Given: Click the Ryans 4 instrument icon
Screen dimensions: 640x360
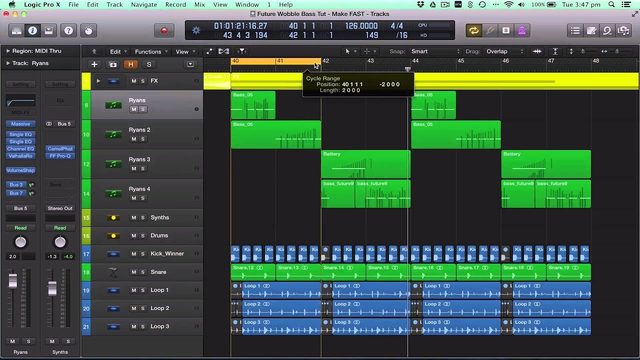Looking at the screenshot, I should pyautogui.click(x=113, y=193).
